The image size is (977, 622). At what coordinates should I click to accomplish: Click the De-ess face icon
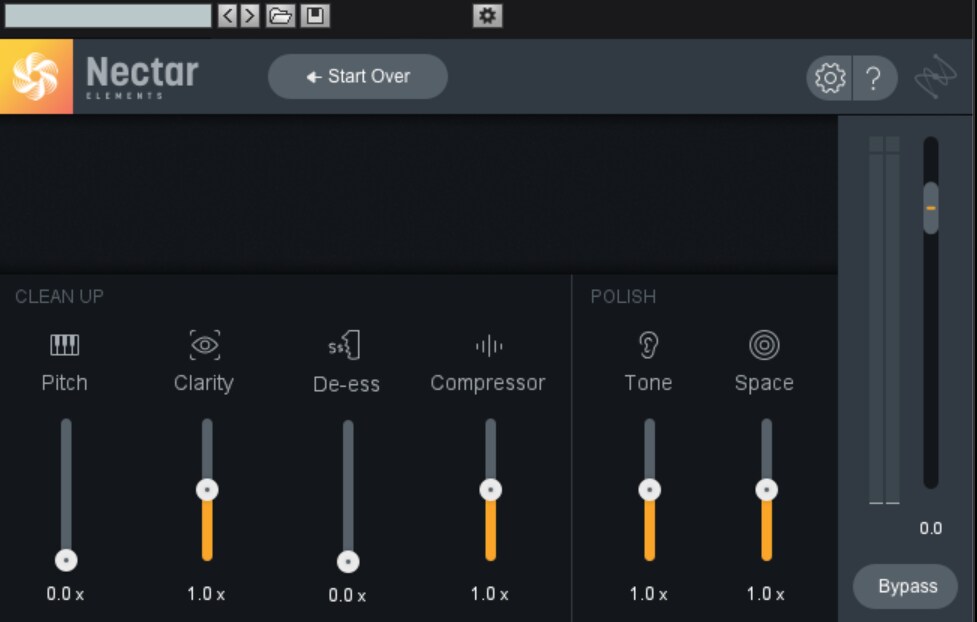tap(345, 345)
